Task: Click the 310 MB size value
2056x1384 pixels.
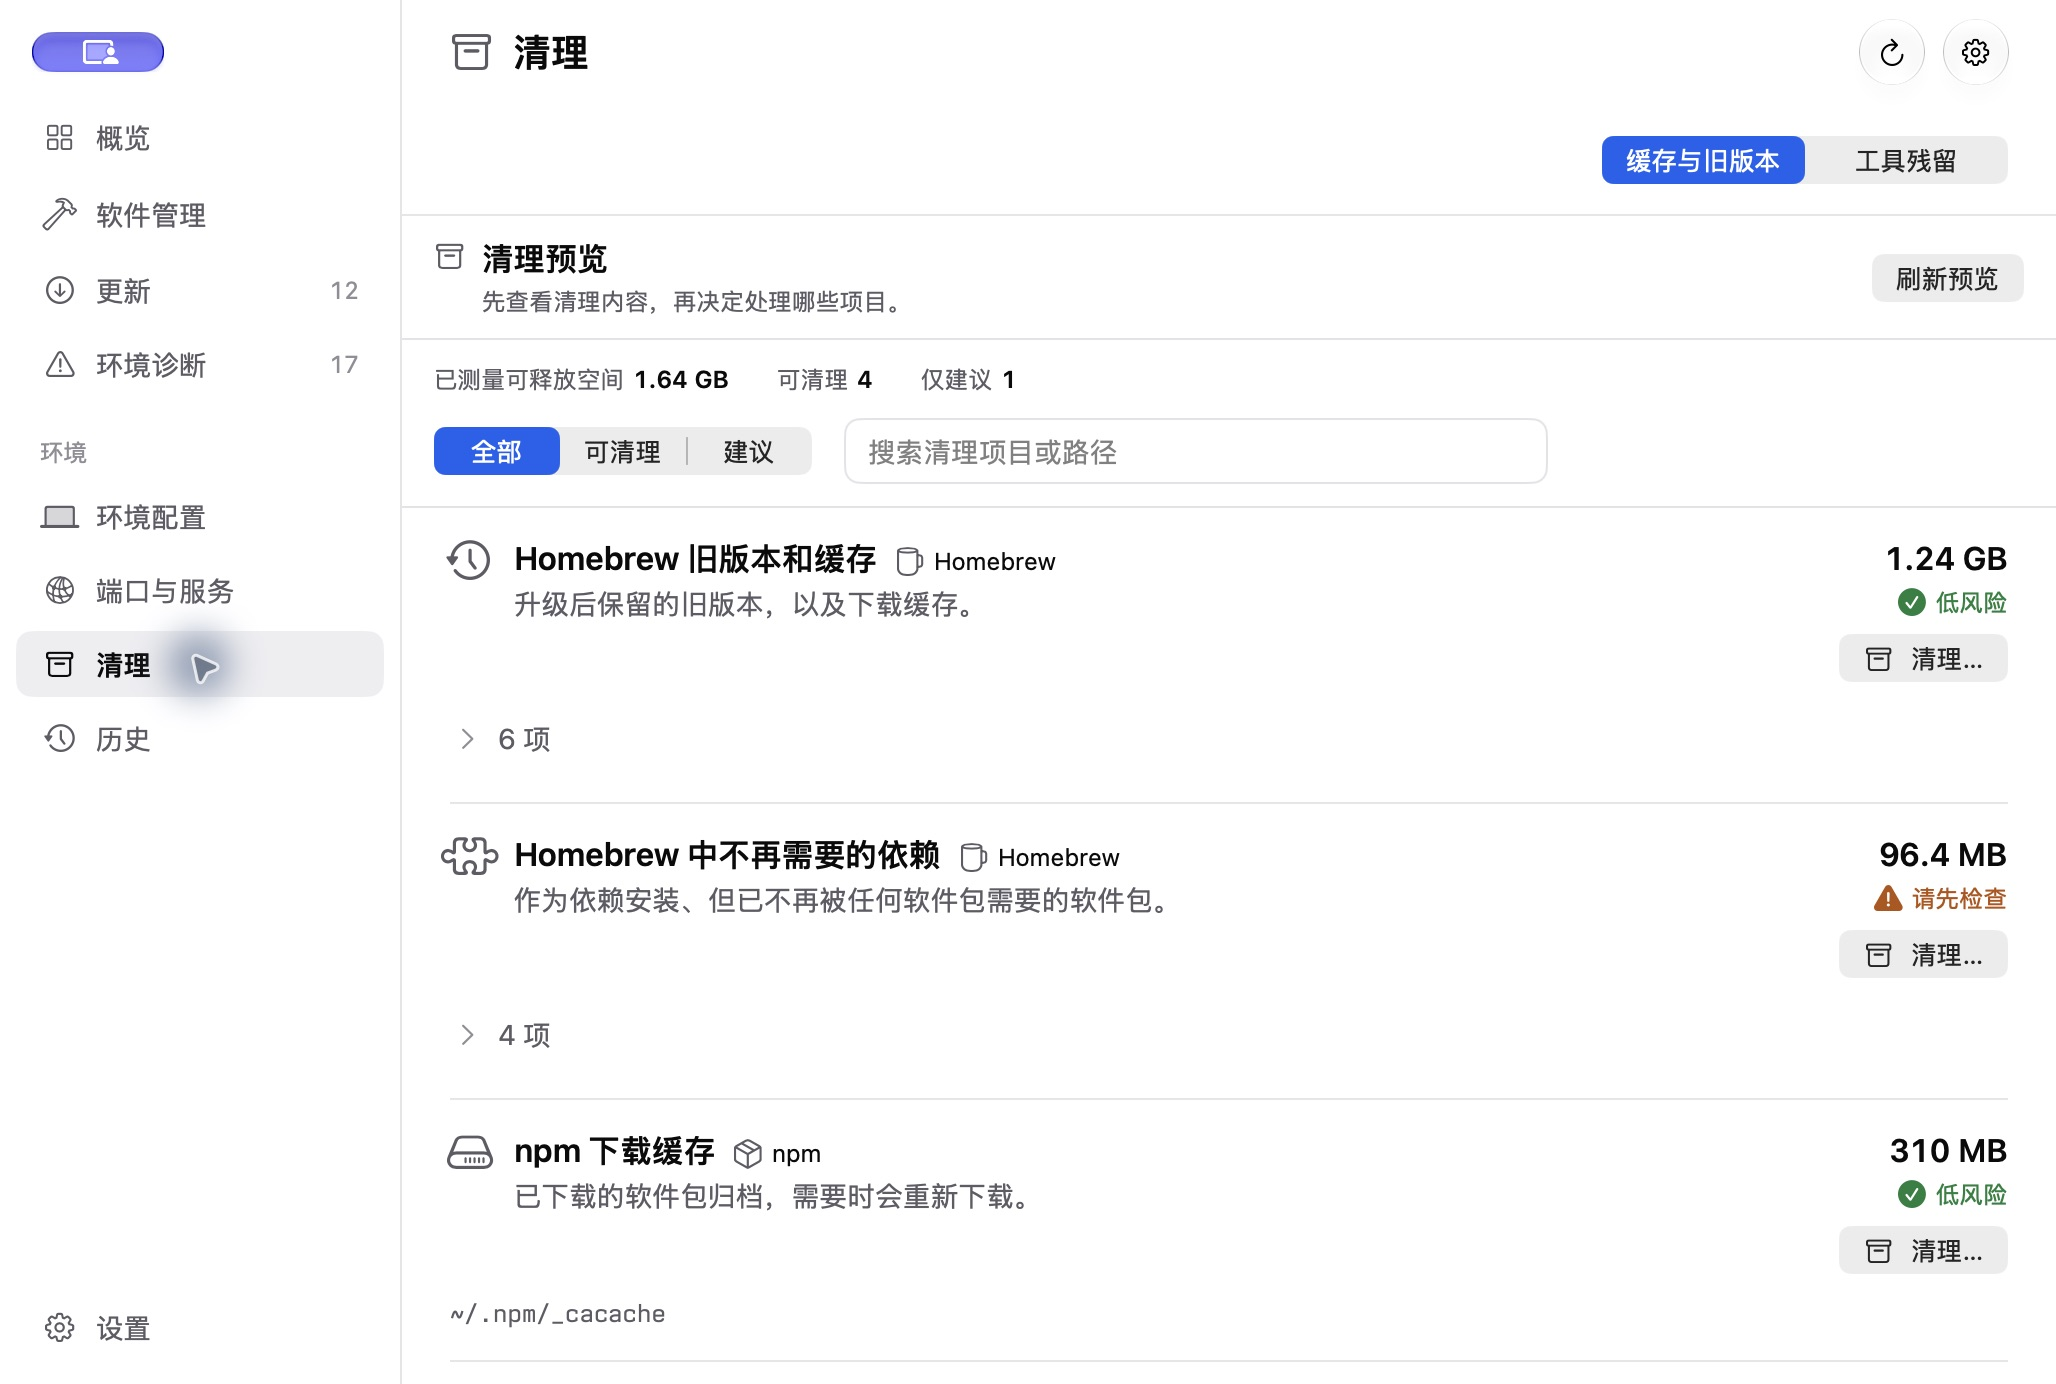Action: point(1948,1150)
